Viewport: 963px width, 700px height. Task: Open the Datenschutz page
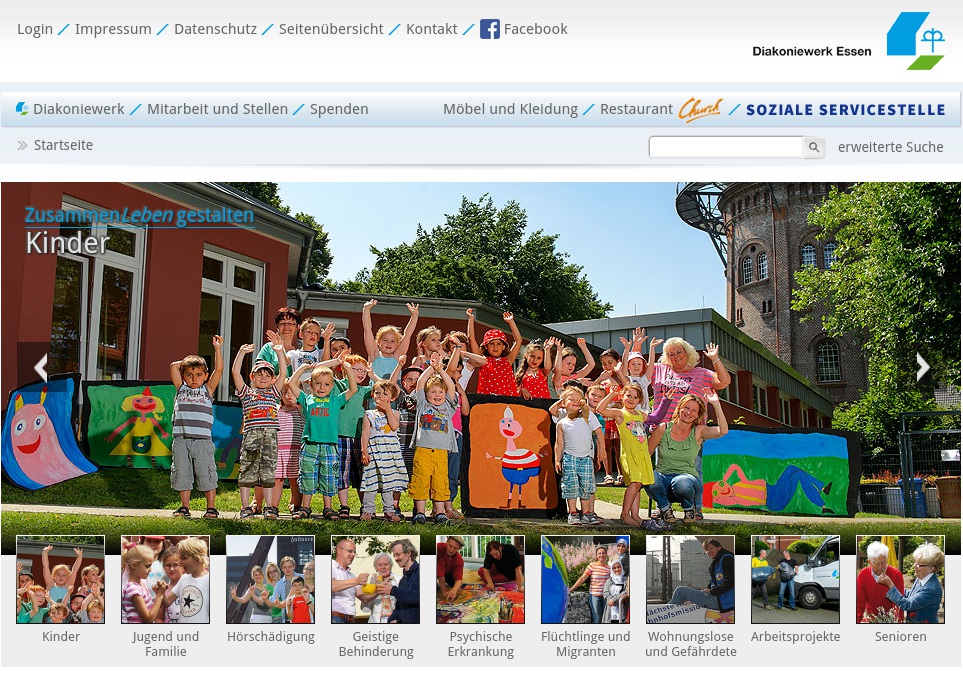pos(215,29)
